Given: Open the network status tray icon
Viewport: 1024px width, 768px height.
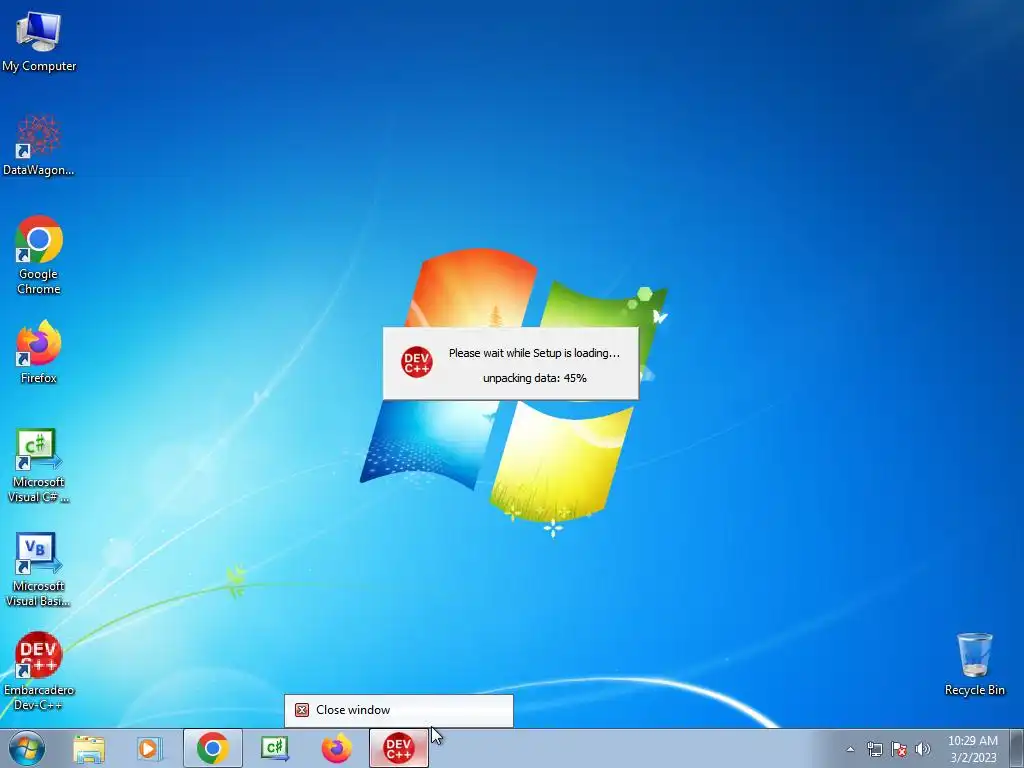Looking at the screenshot, I should pyautogui.click(x=874, y=749).
